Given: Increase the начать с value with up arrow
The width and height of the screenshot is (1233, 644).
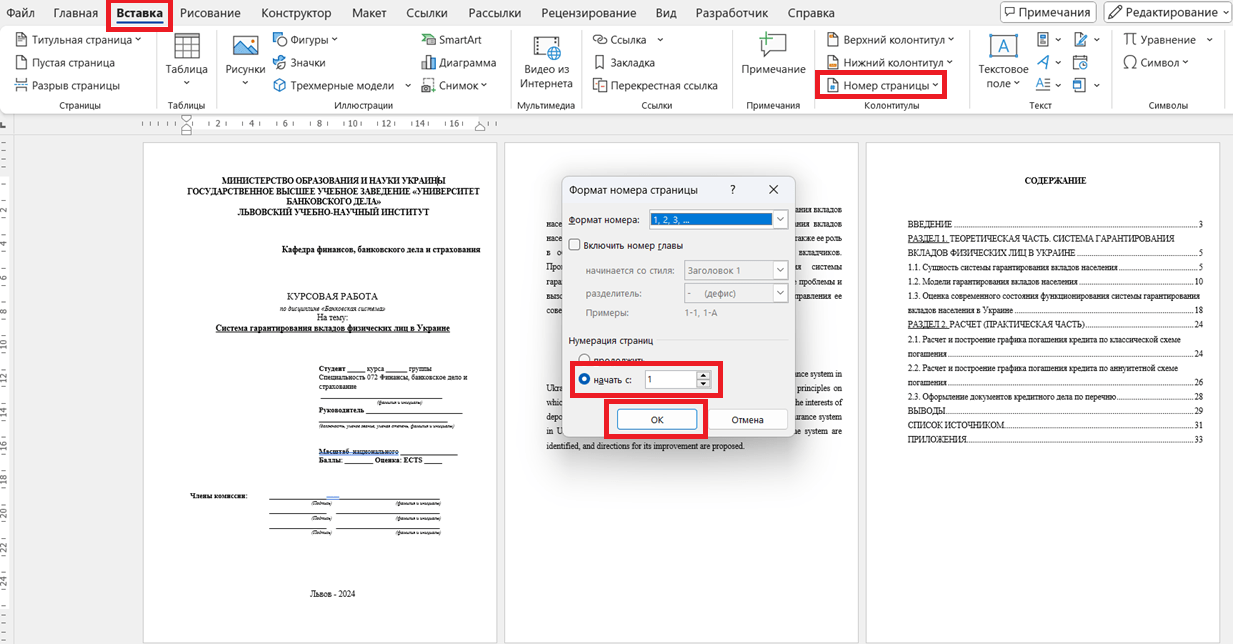Looking at the screenshot, I should pos(703,375).
